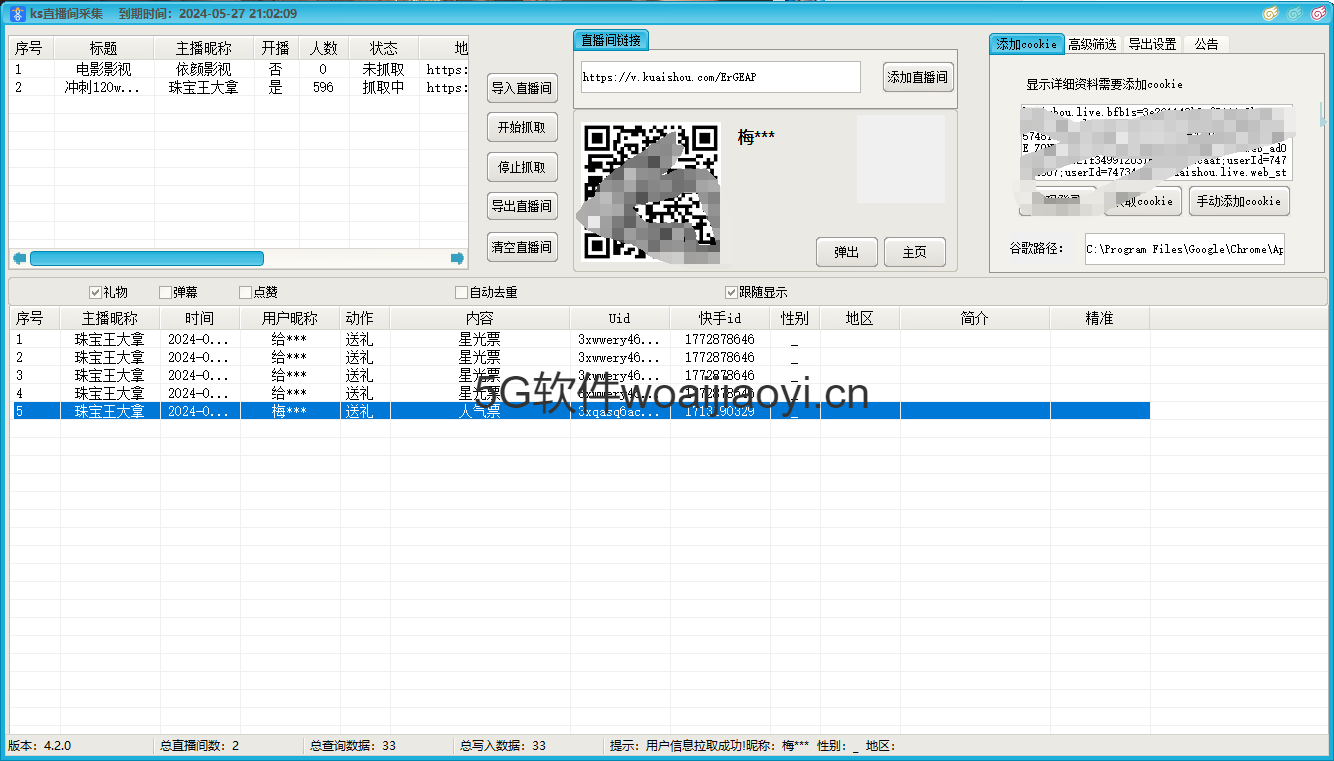Click the 添加直播间 button
1334x761 pixels.
[918, 77]
